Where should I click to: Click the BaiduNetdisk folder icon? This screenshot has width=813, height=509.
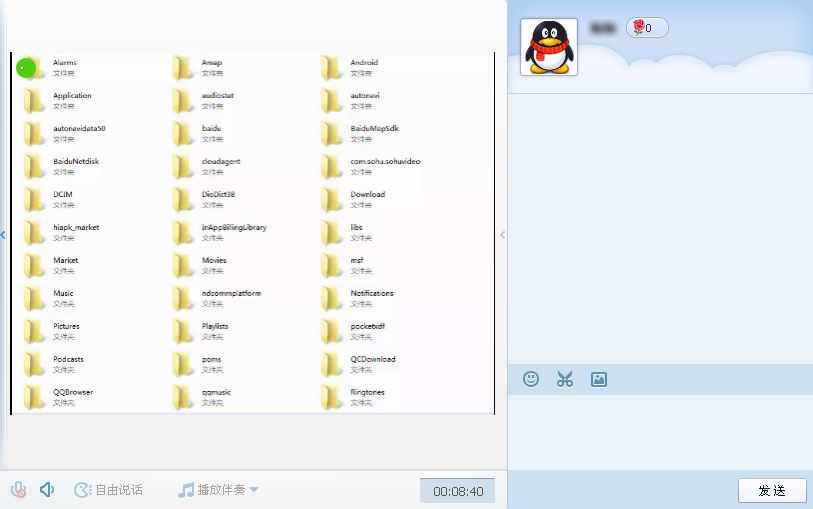coord(34,166)
